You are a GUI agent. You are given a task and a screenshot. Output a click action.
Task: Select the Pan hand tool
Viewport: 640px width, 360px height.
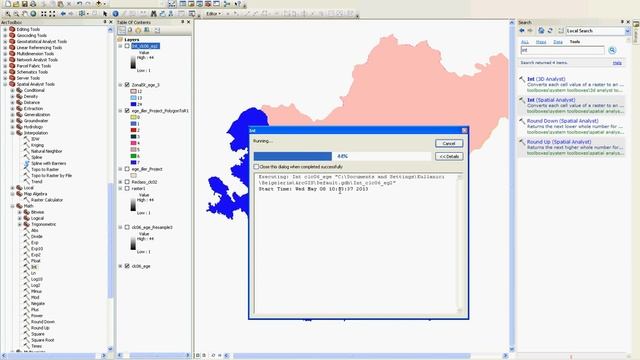pyautogui.click(x=24, y=14)
